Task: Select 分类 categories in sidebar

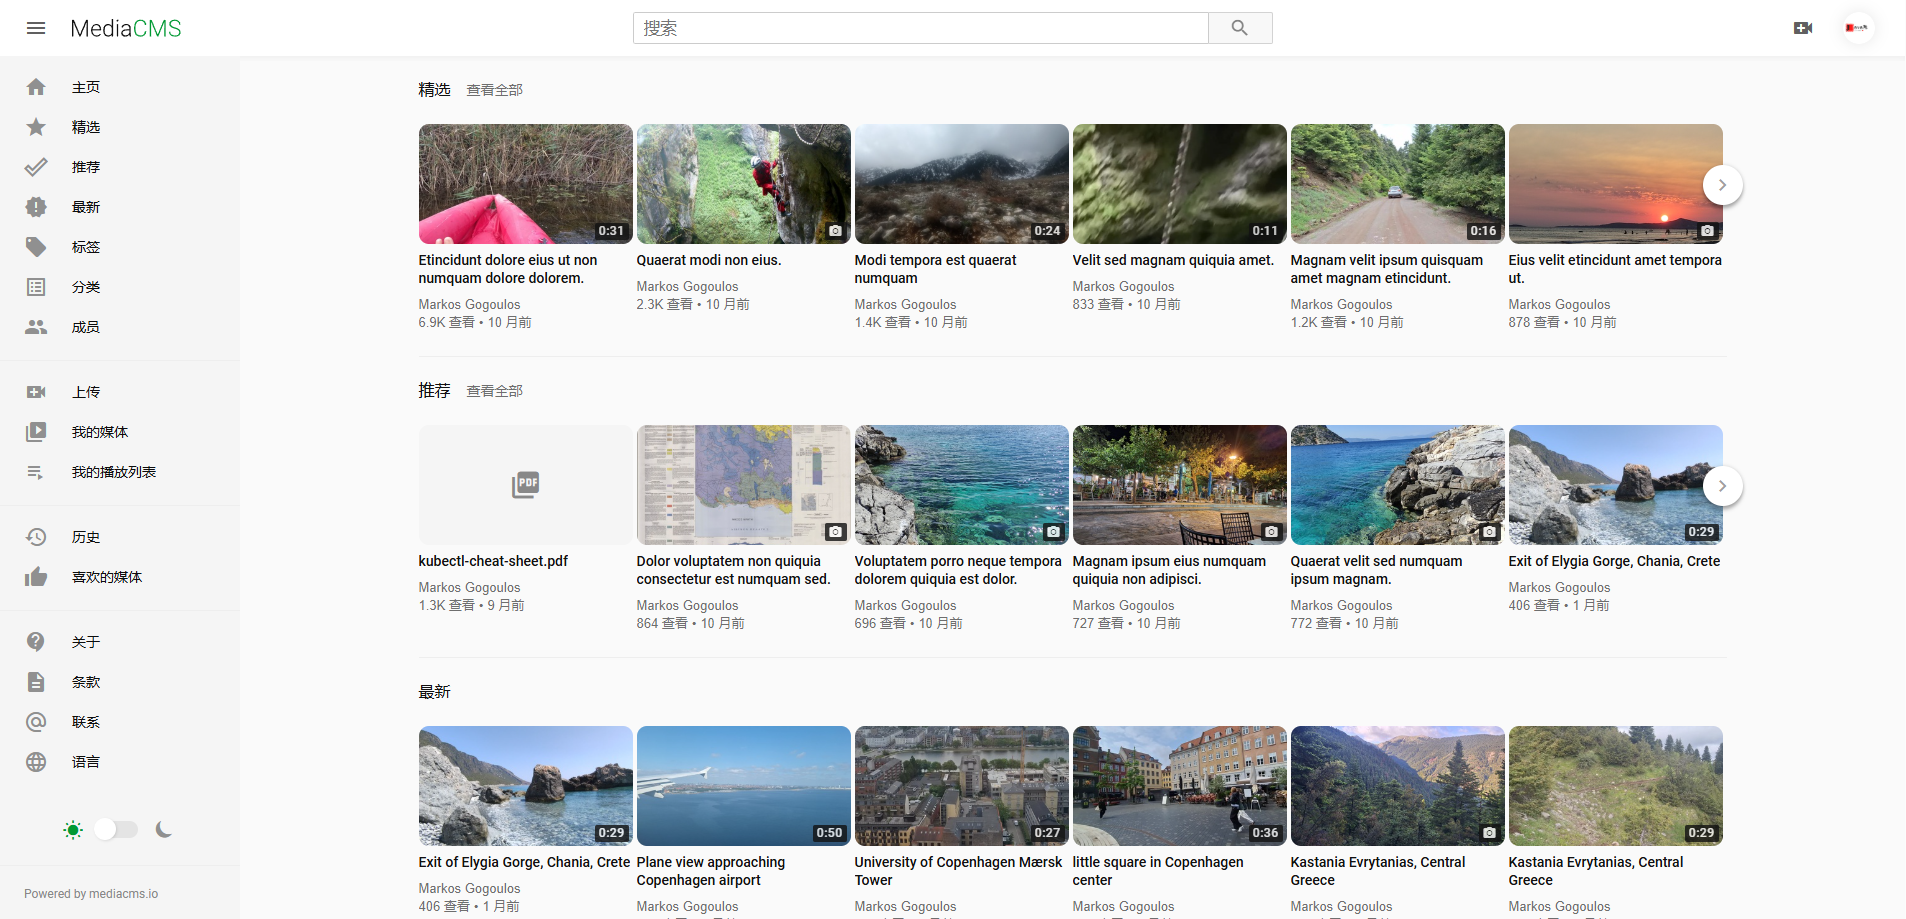Action: pos(86,287)
